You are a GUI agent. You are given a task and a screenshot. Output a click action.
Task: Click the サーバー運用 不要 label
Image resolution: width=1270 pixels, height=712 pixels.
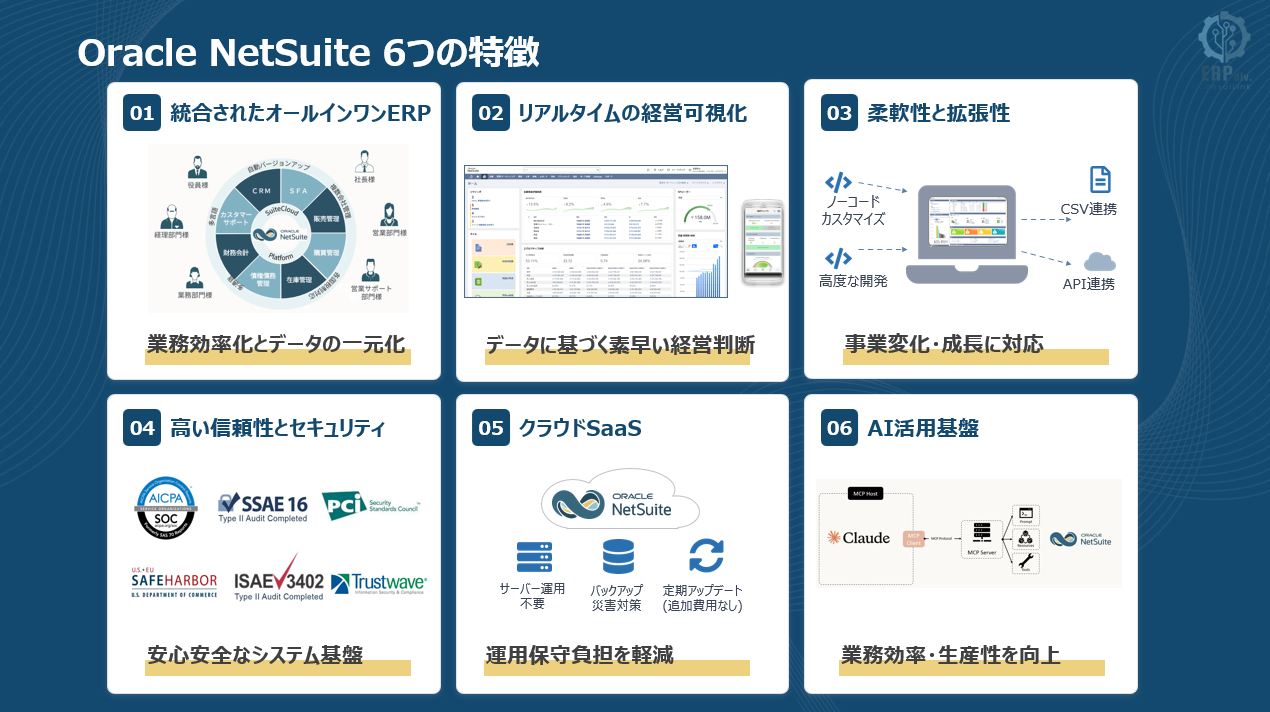530,597
